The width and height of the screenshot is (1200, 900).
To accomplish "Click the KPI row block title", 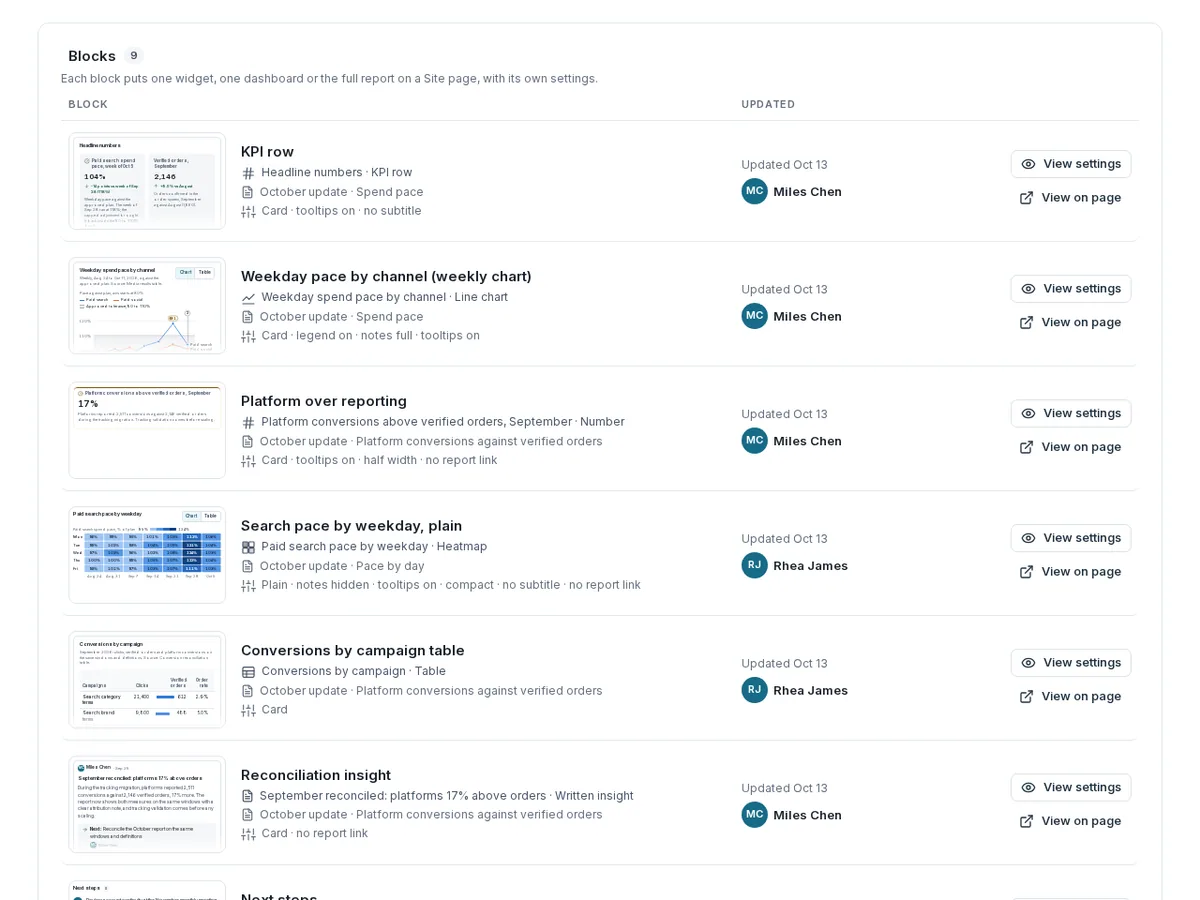I will (x=267, y=152).
